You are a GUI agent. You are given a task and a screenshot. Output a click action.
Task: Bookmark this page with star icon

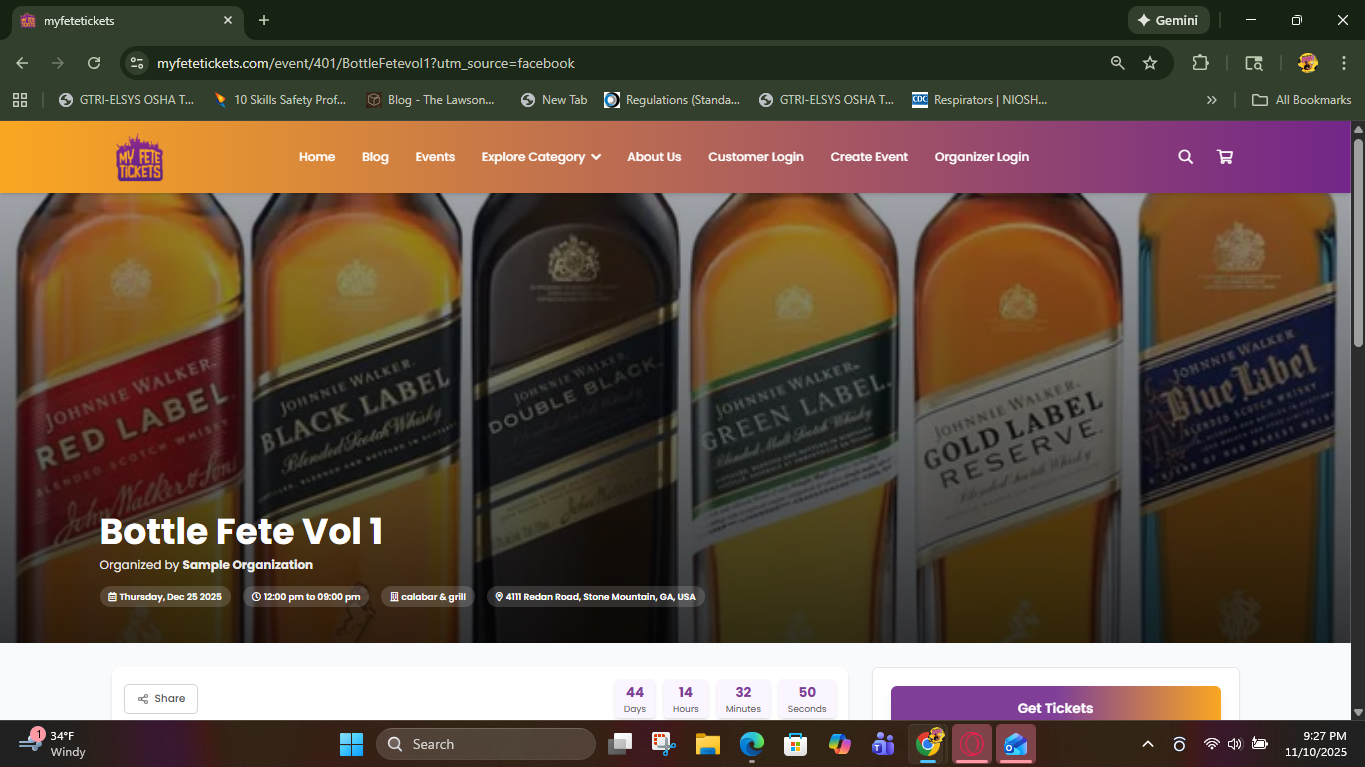pyautogui.click(x=1150, y=63)
